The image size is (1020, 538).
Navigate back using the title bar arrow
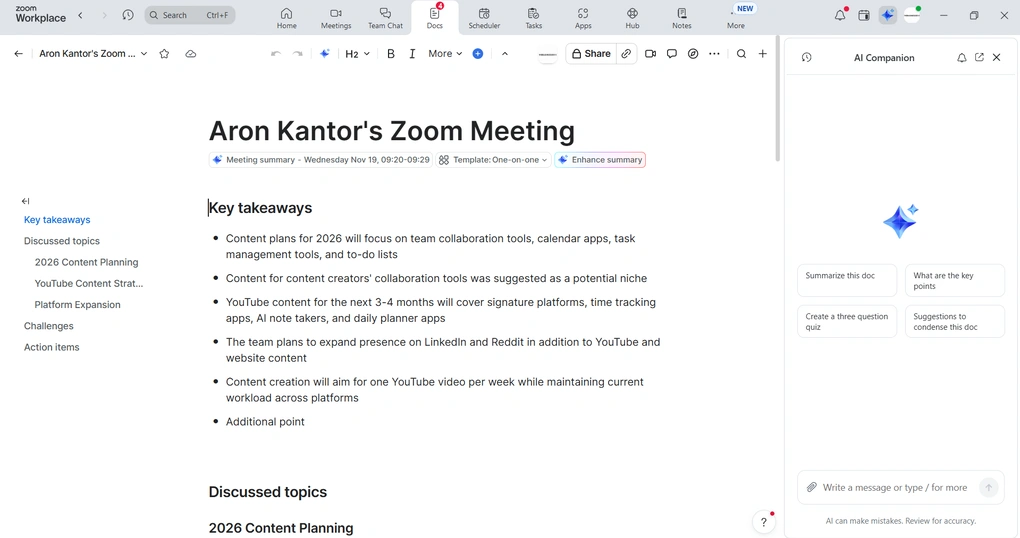(x=80, y=15)
